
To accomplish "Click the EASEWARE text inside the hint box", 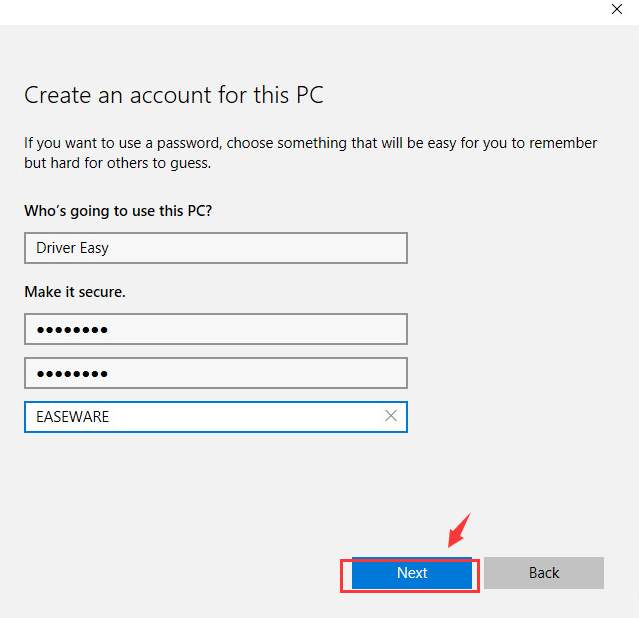I will click(x=73, y=417).
